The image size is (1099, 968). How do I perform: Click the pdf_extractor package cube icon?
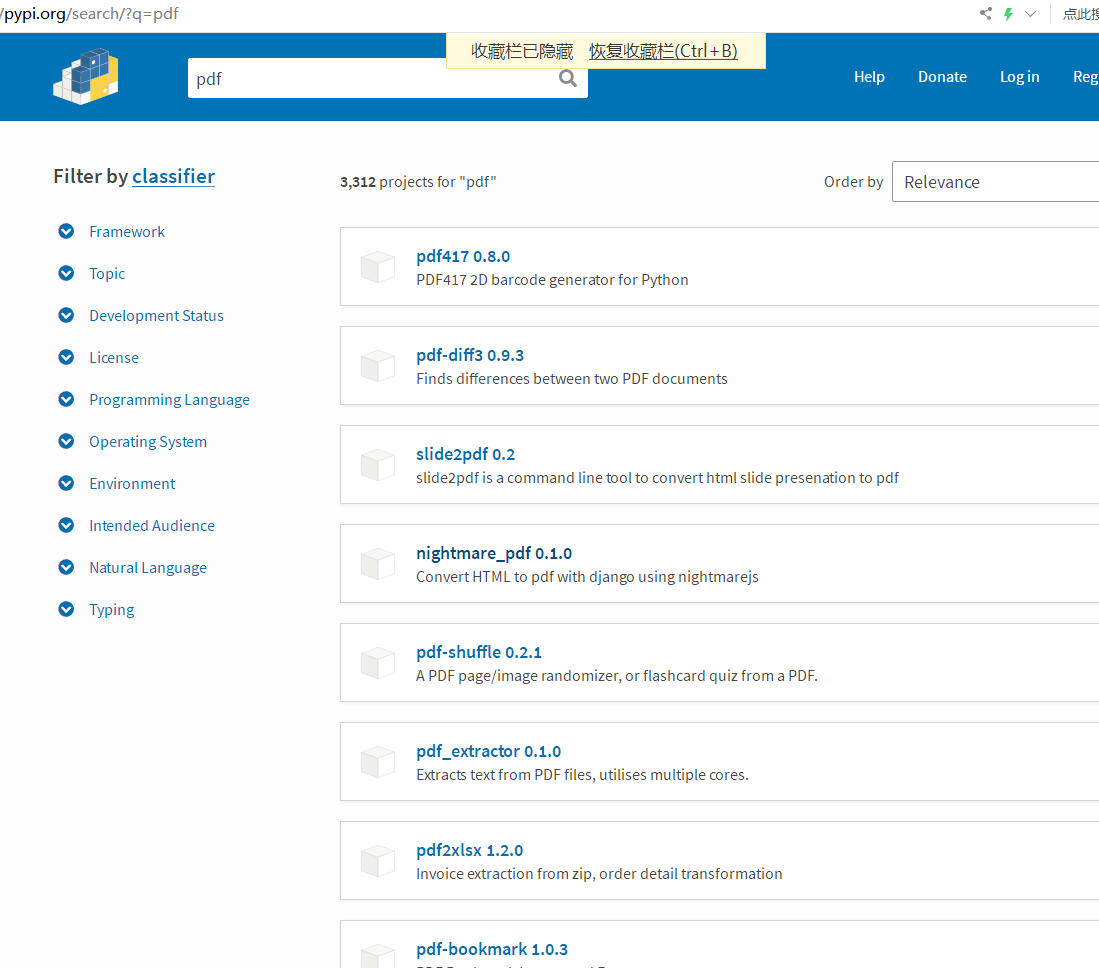point(378,762)
